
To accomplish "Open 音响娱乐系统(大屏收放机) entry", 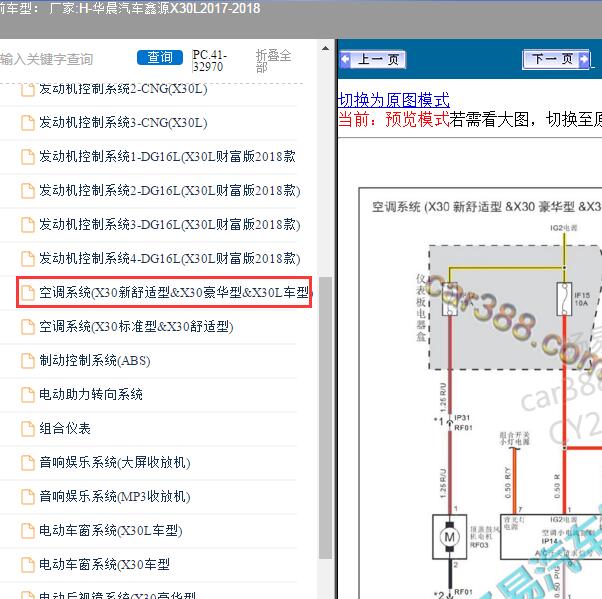I will [x=115, y=462].
